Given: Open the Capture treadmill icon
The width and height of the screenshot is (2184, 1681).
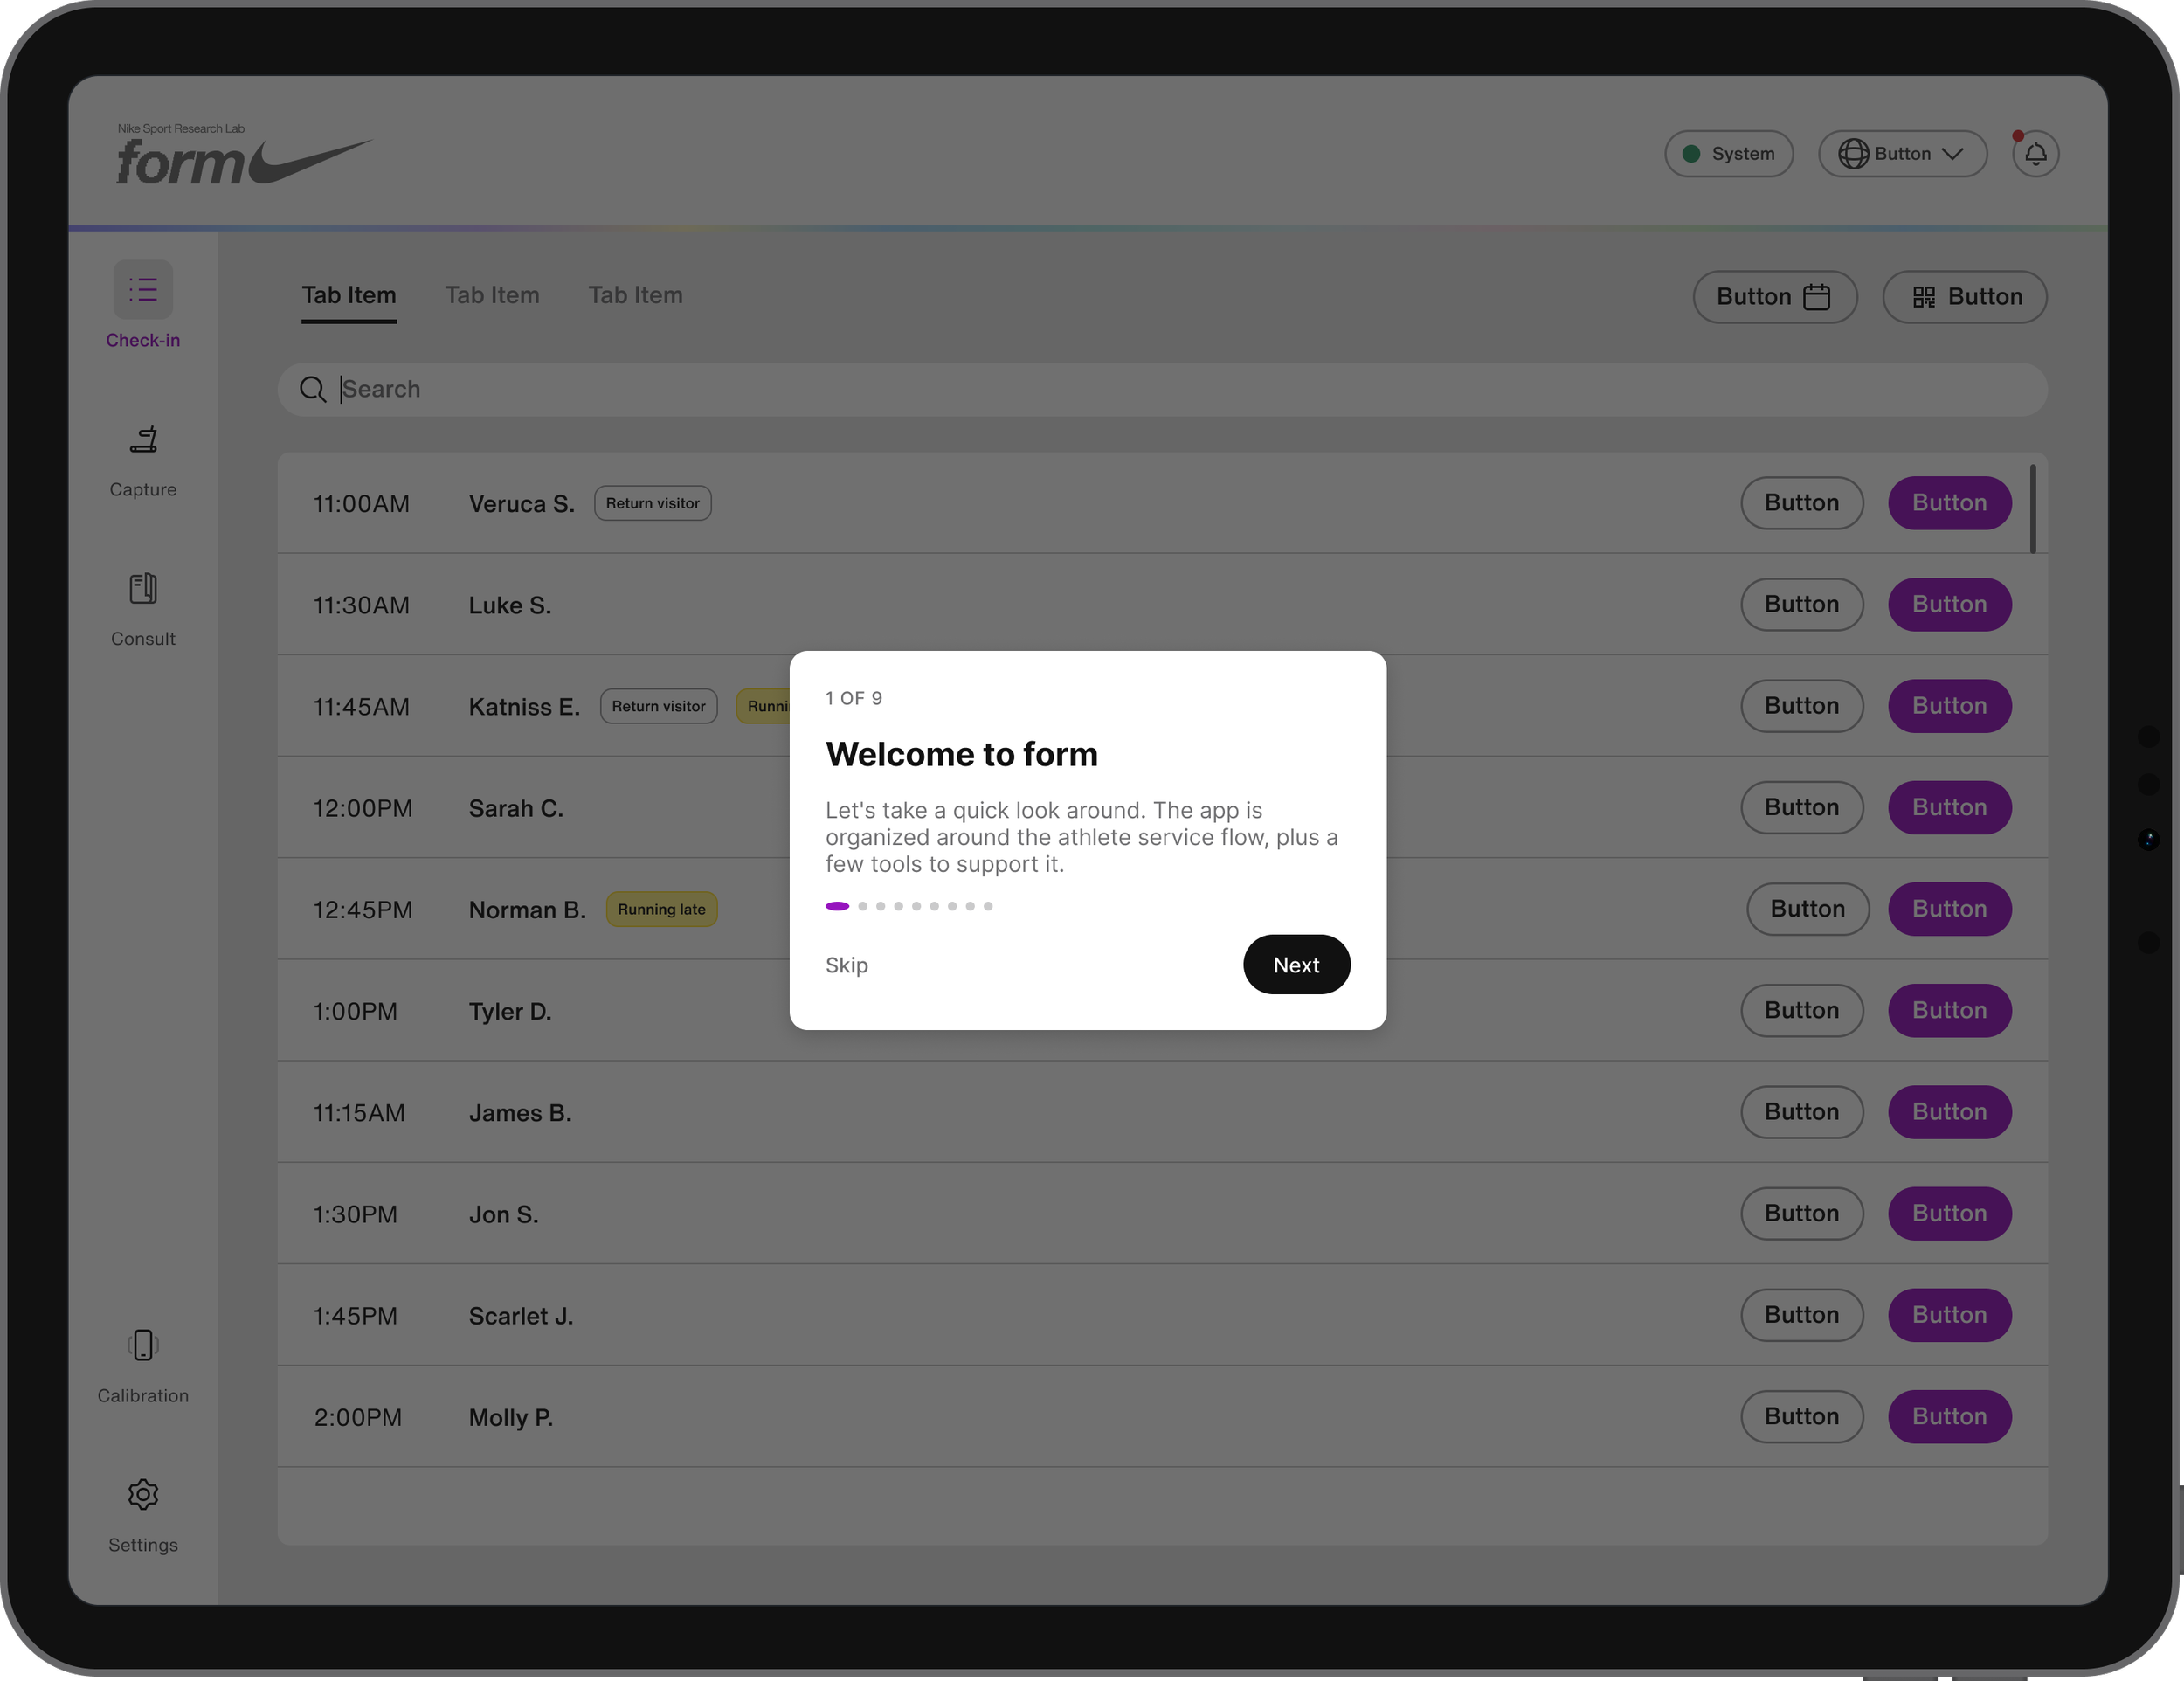Looking at the screenshot, I should (143, 440).
